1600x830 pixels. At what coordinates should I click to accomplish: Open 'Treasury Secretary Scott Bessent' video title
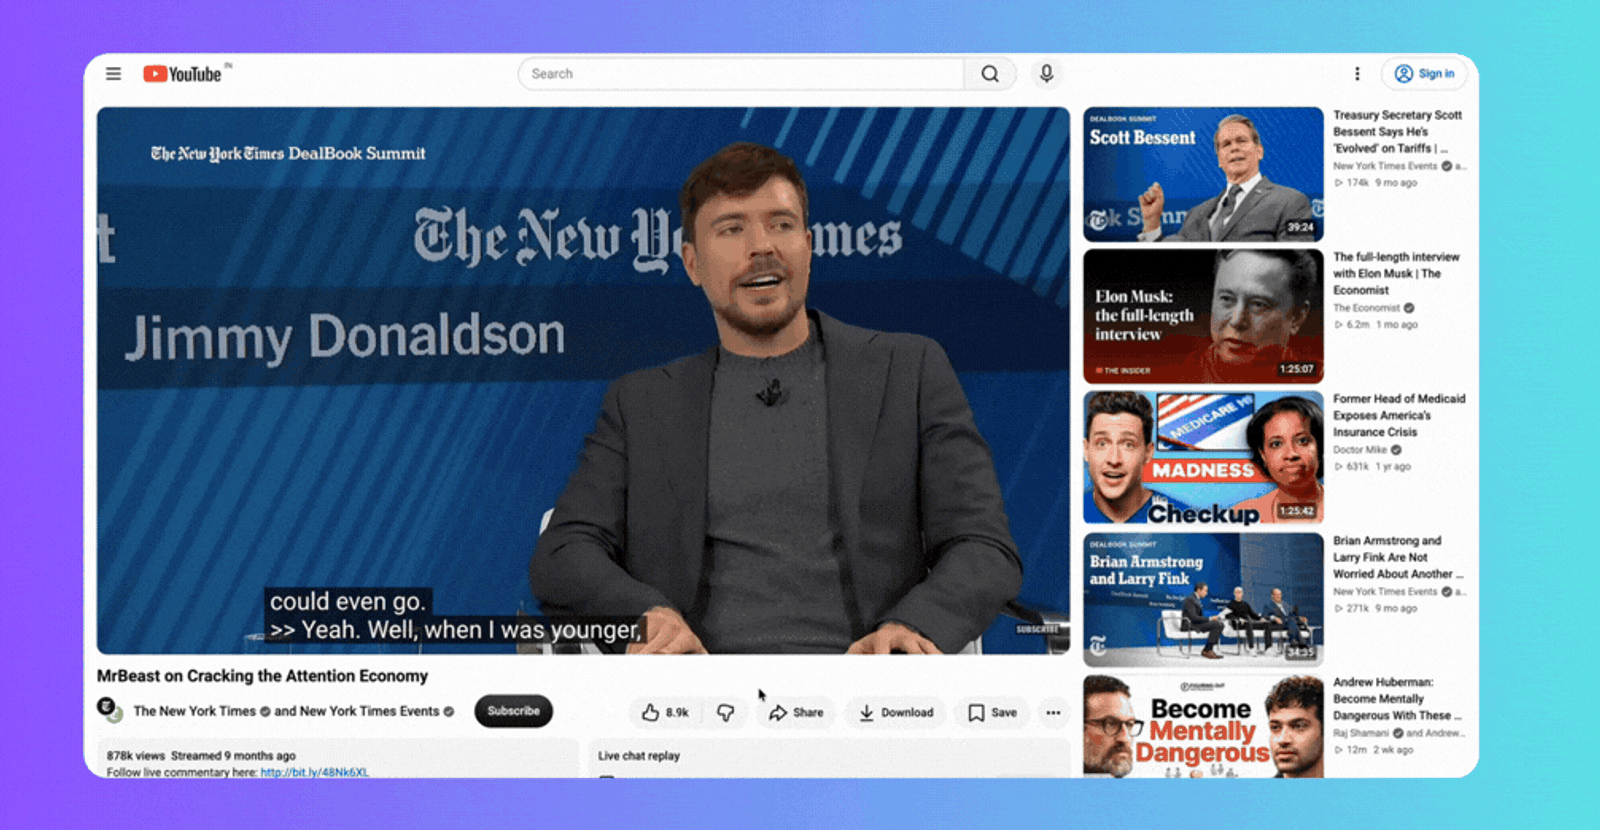pyautogui.click(x=1397, y=132)
